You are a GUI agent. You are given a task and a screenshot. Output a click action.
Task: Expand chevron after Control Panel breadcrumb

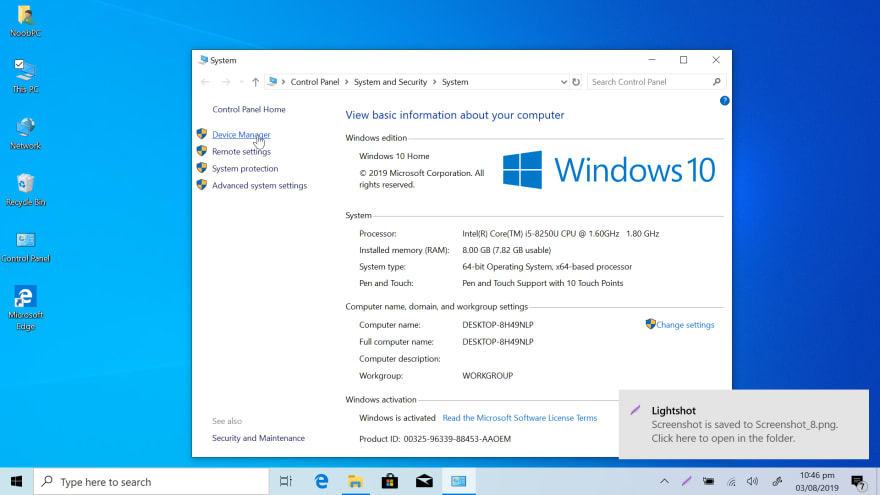click(347, 82)
